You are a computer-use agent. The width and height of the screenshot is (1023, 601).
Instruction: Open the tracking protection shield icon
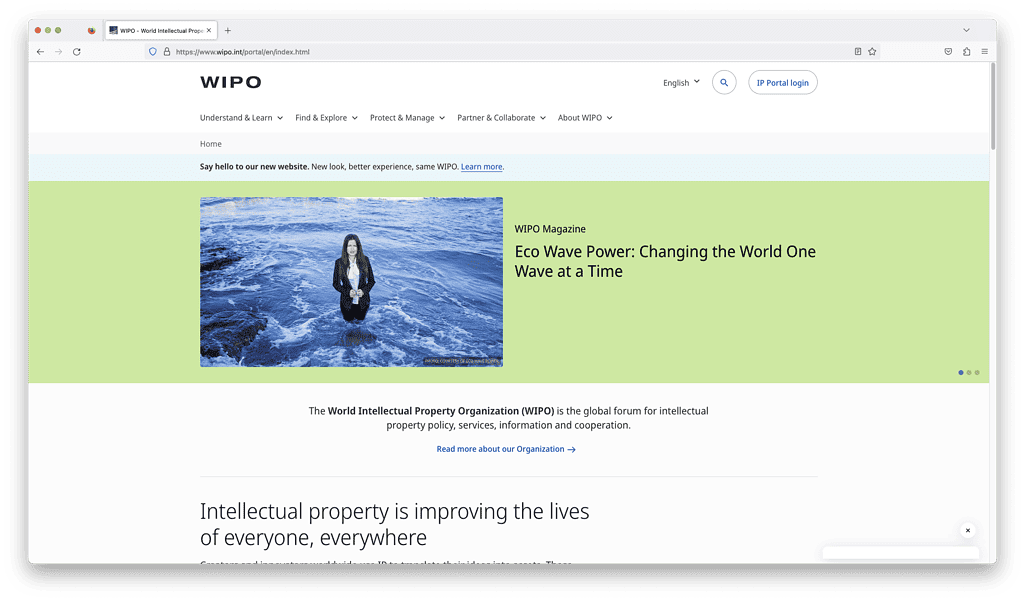click(x=153, y=52)
